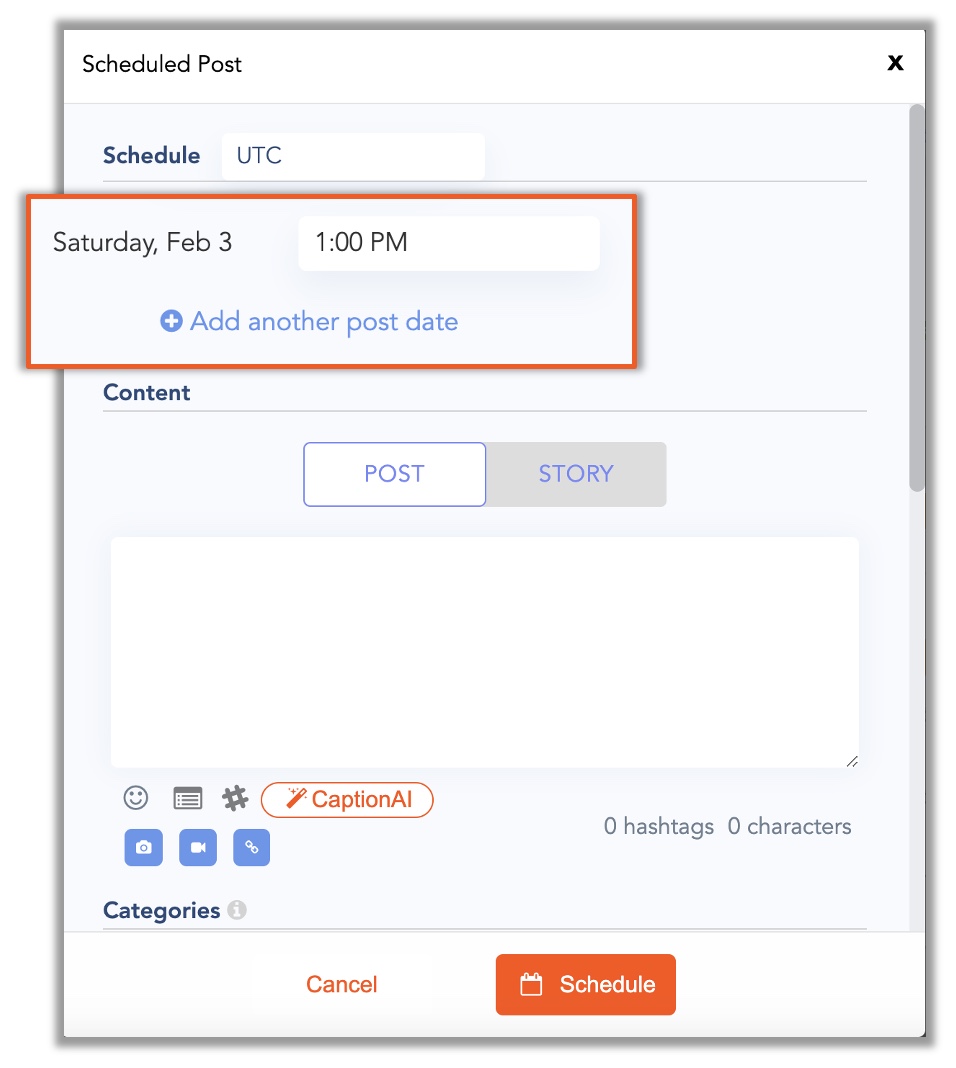Open the emoji picker
956x1068 pixels.
(136, 797)
